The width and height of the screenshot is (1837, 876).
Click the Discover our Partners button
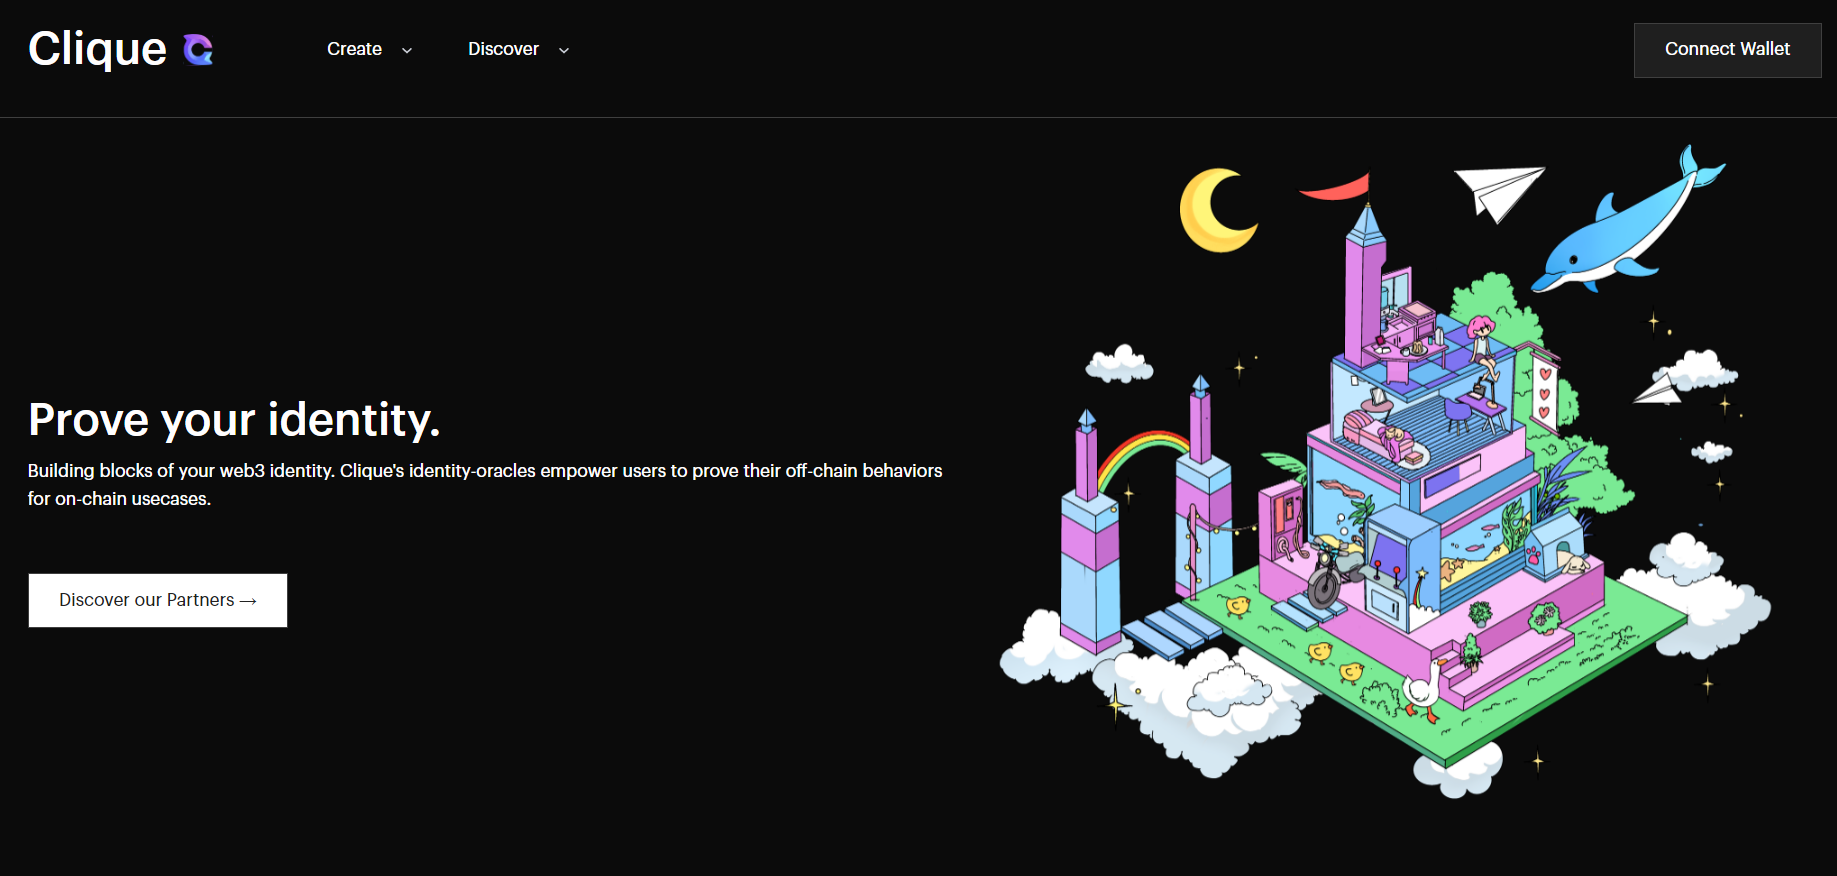point(157,600)
